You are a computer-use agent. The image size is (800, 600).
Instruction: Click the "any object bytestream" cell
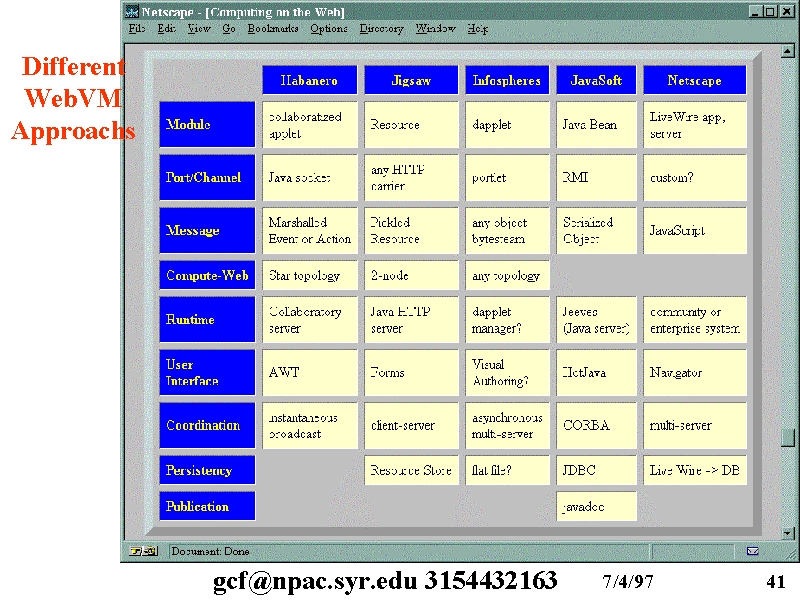507,231
